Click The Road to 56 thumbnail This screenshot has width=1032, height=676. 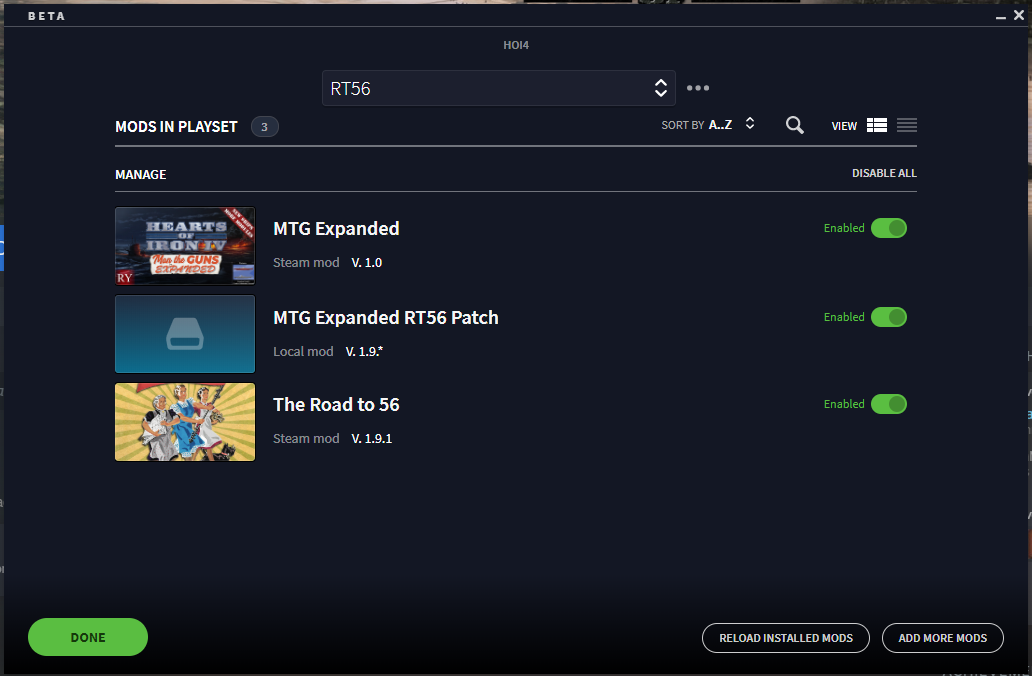point(185,422)
